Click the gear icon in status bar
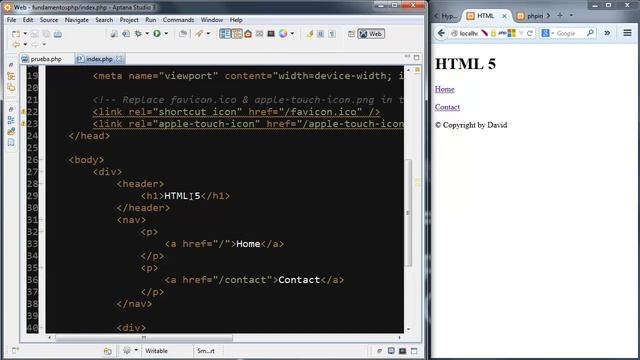 [x=127, y=351]
